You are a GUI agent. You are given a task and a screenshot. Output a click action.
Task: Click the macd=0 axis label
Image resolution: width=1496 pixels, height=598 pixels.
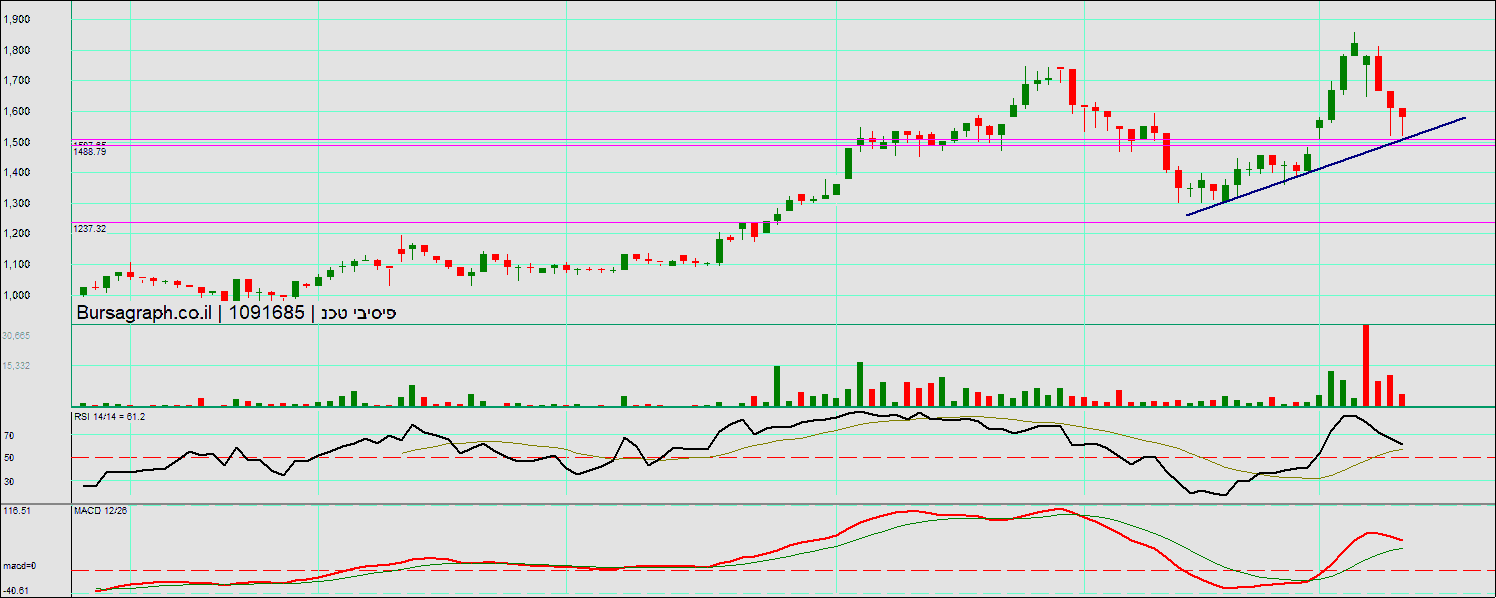pyautogui.click(x=19, y=566)
